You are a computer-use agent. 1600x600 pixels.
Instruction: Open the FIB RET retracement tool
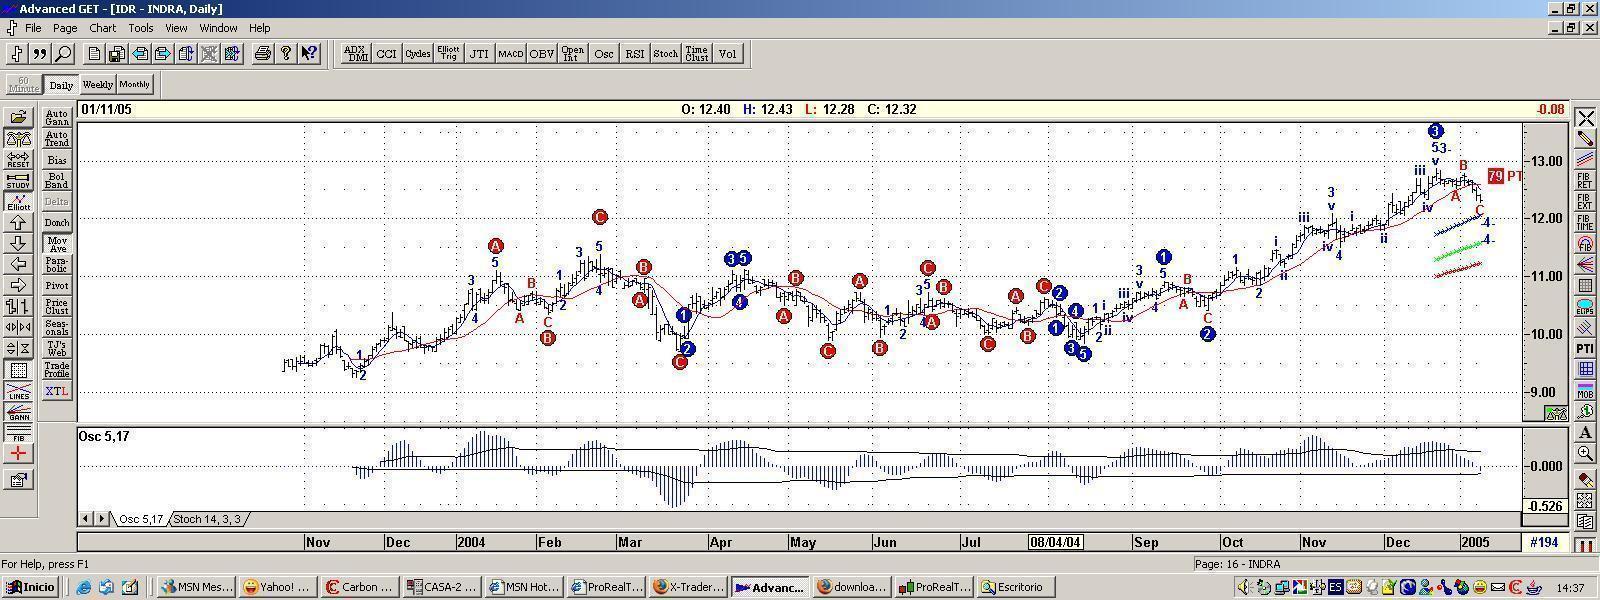coord(1585,181)
